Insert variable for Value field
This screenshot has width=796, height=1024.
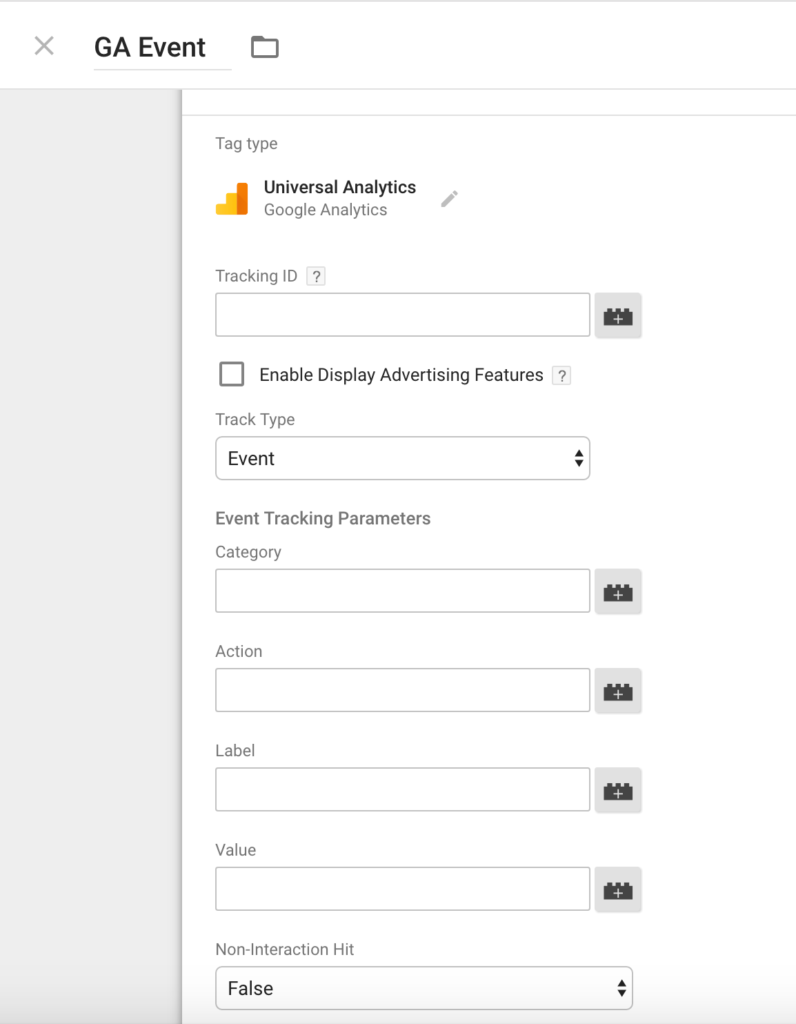click(x=618, y=889)
